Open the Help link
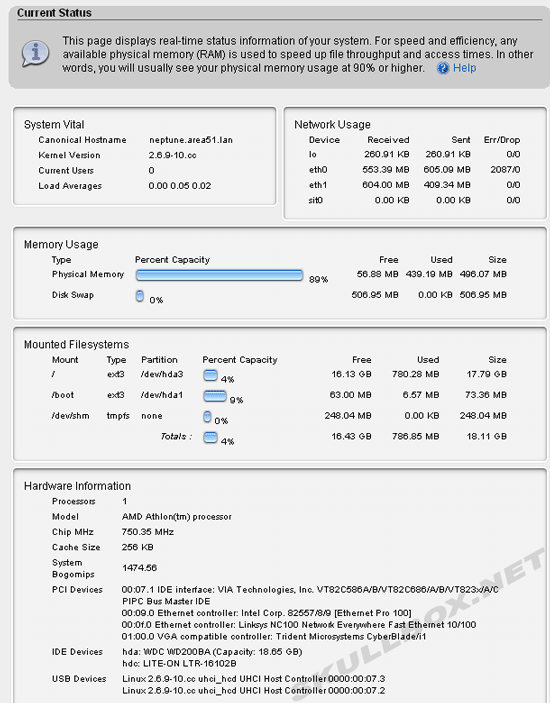Image resolution: width=550 pixels, height=703 pixels. 464,68
